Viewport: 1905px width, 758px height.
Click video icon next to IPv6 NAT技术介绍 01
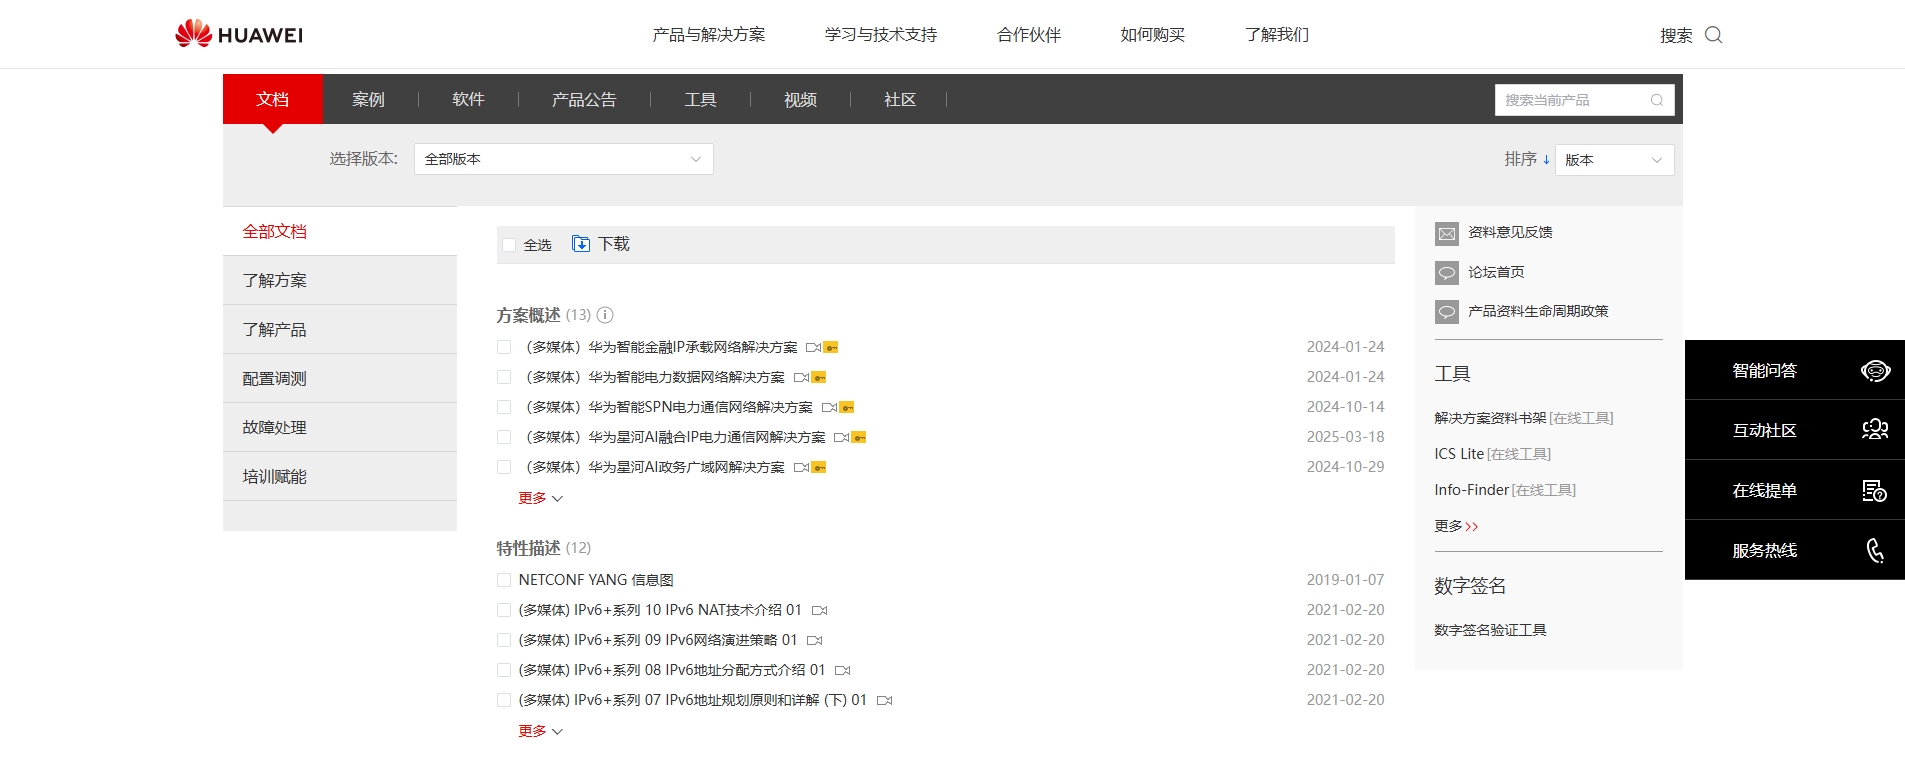[x=820, y=610]
